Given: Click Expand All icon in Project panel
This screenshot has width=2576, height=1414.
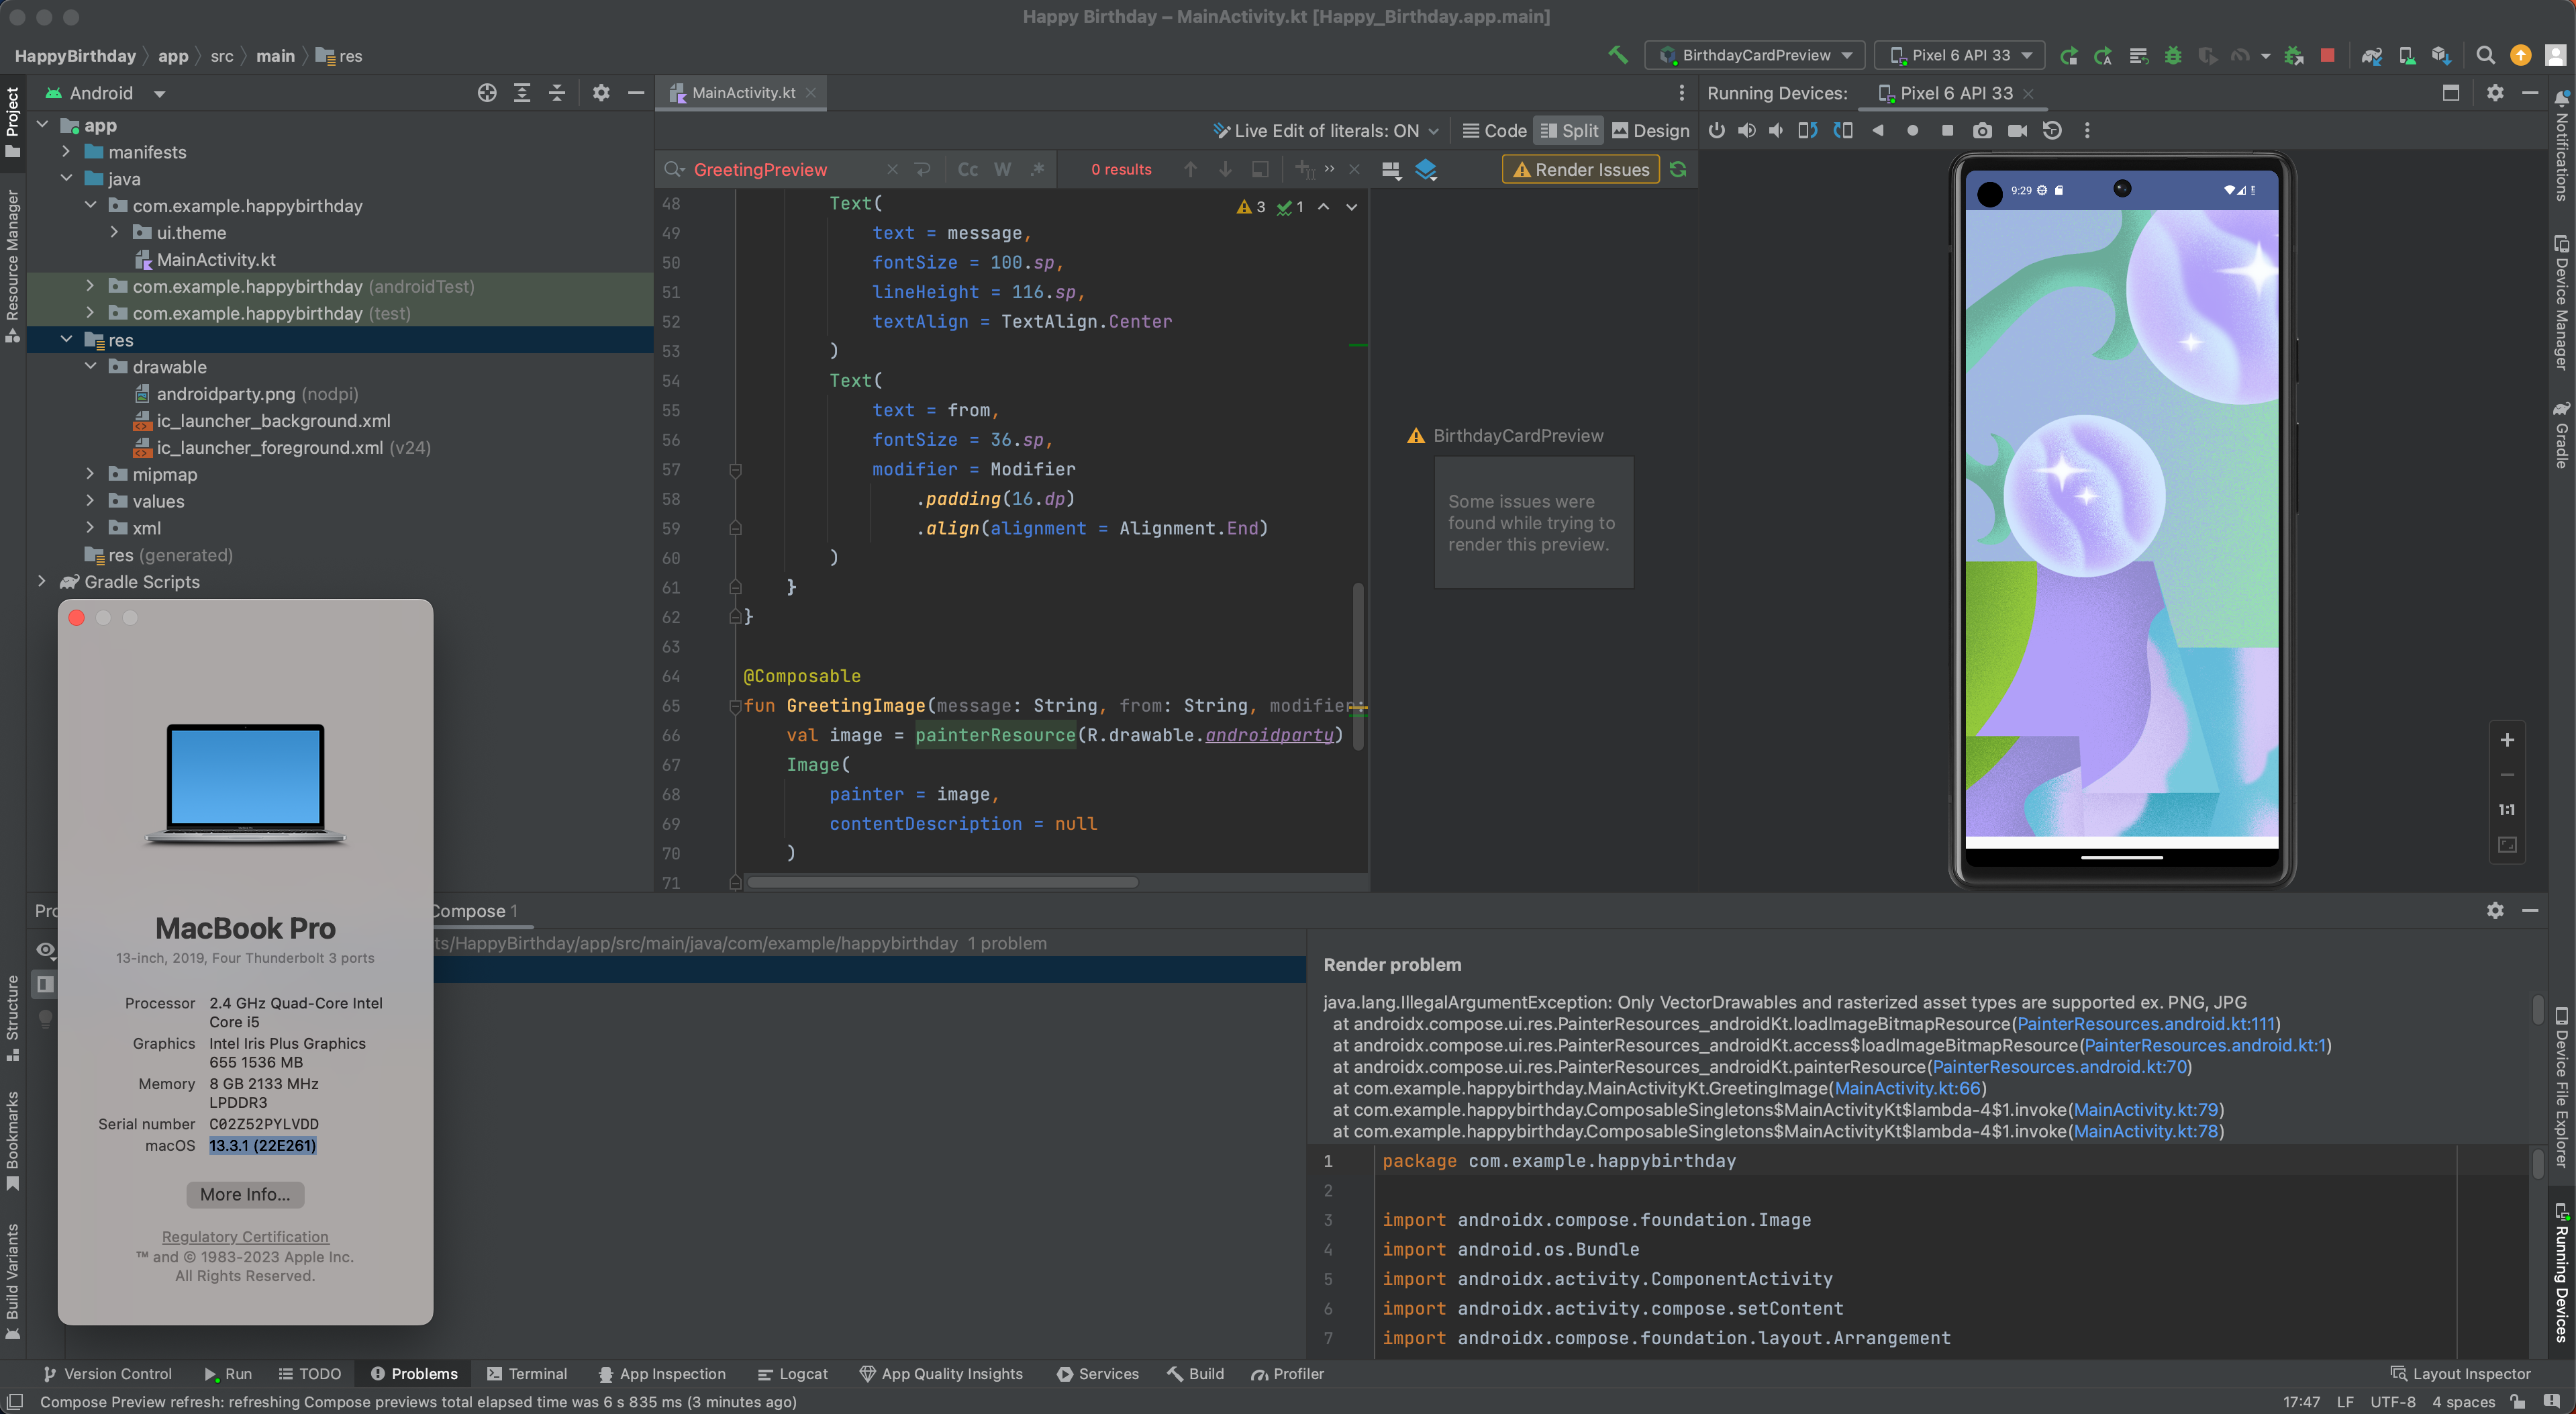Looking at the screenshot, I should click(522, 93).
